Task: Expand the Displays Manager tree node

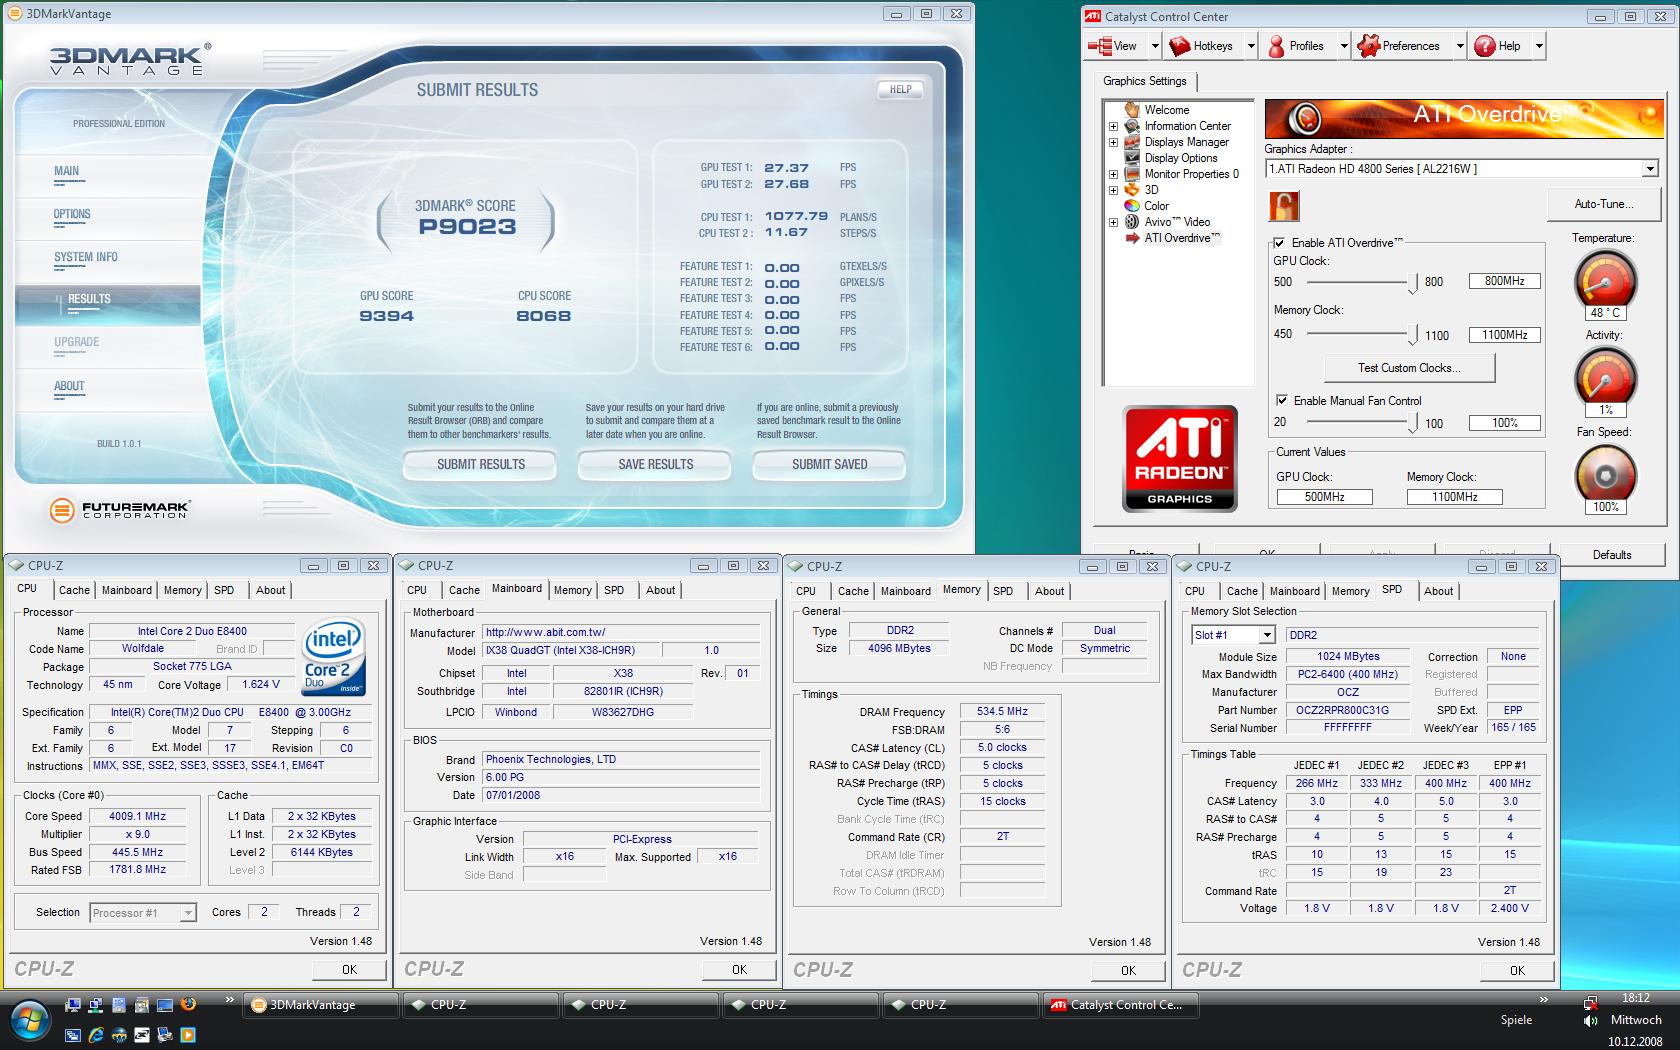Action: coord(1113,142)
